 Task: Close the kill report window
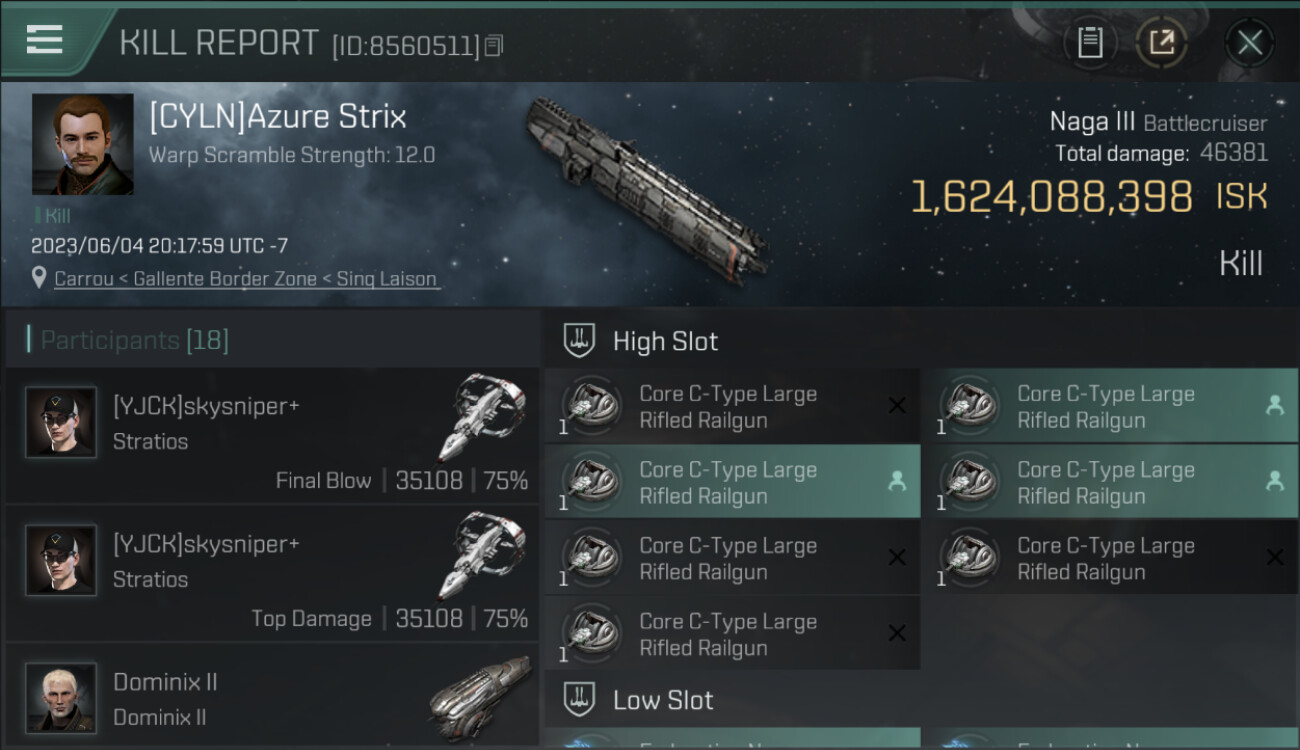pos(1249,42)
